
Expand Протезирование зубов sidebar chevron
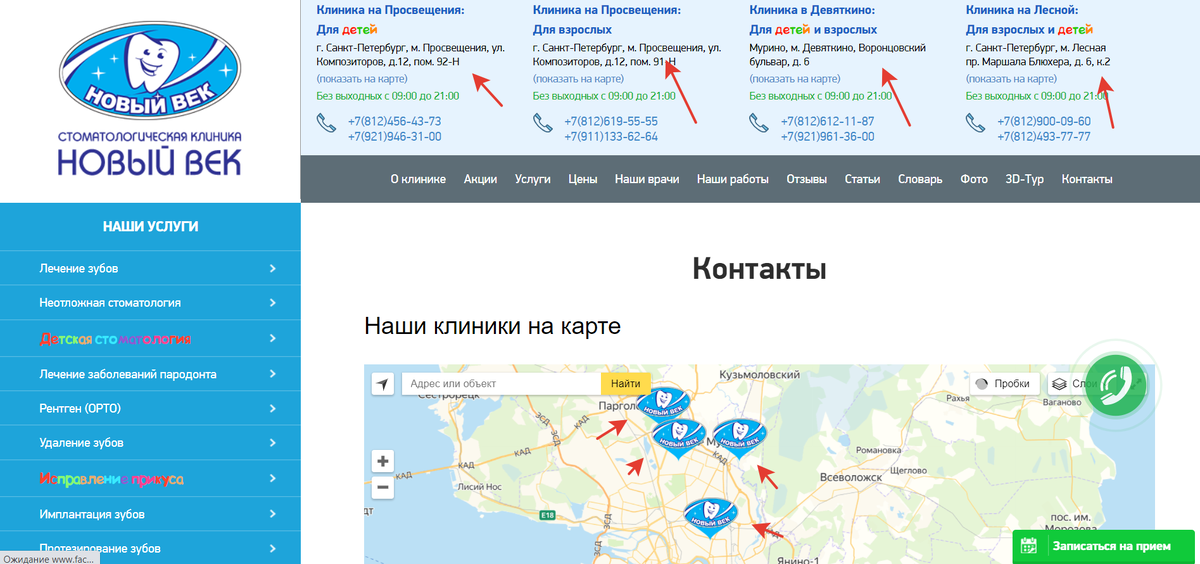click(273, 548)
